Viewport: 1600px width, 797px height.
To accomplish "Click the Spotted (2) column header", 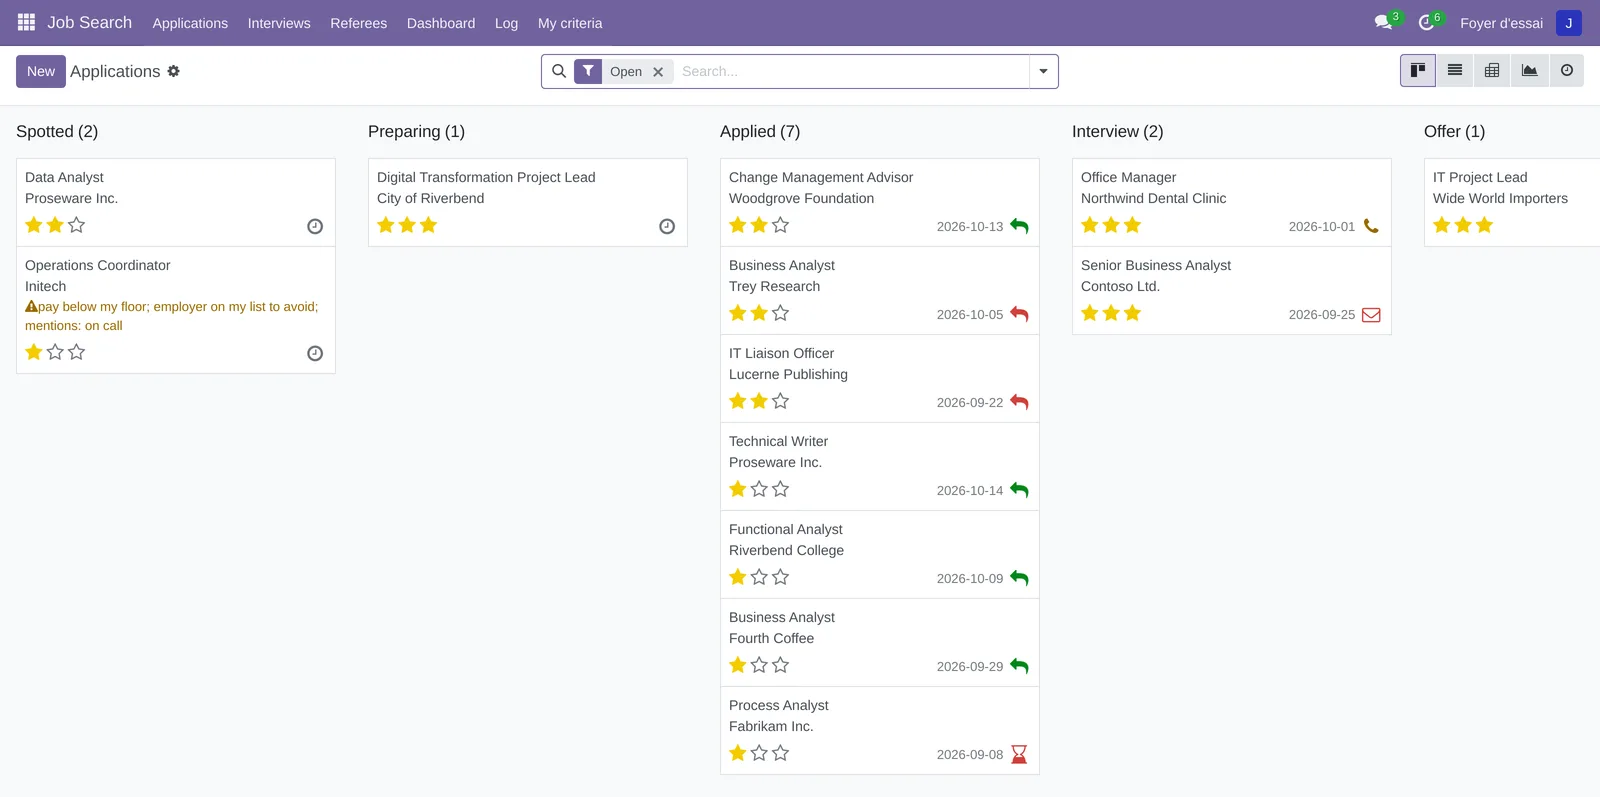I will click(57, 131).
